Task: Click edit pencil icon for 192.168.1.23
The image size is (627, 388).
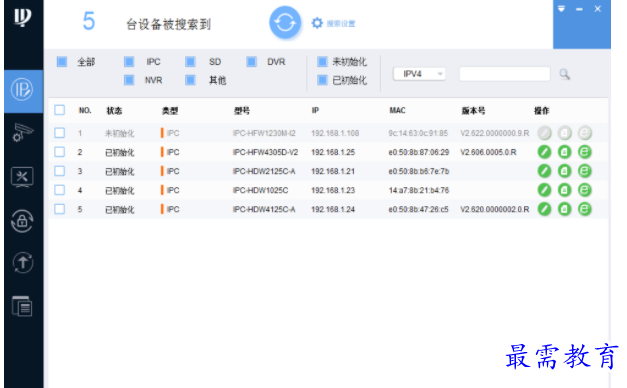Action: pos(544,190)
